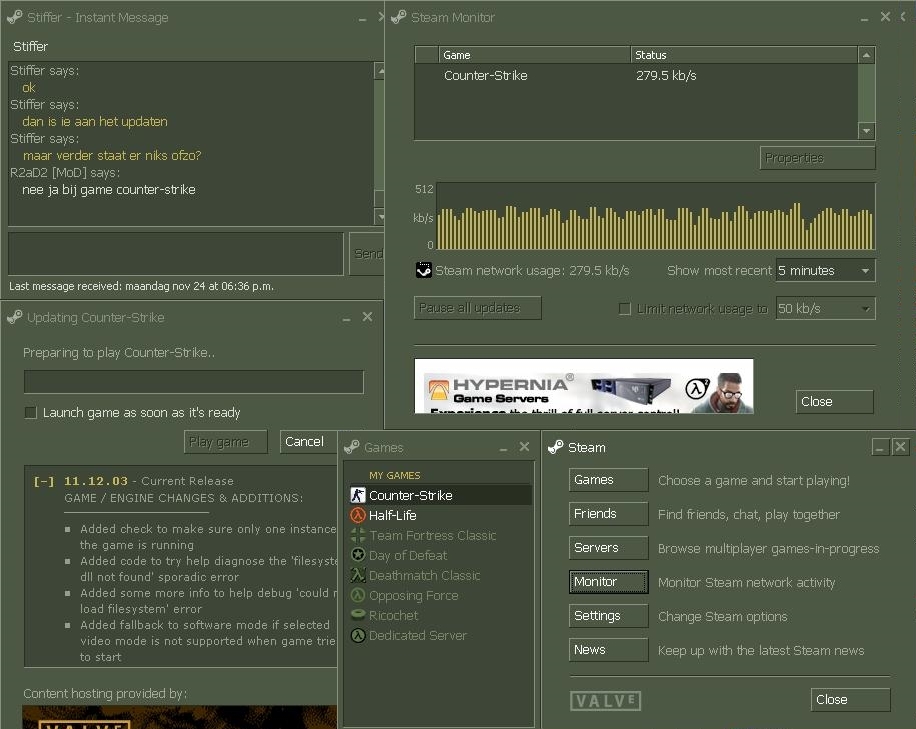Viewport: 916px width, 729px height.
Task: Click Pause all updates button
Action: click(478, 308)
